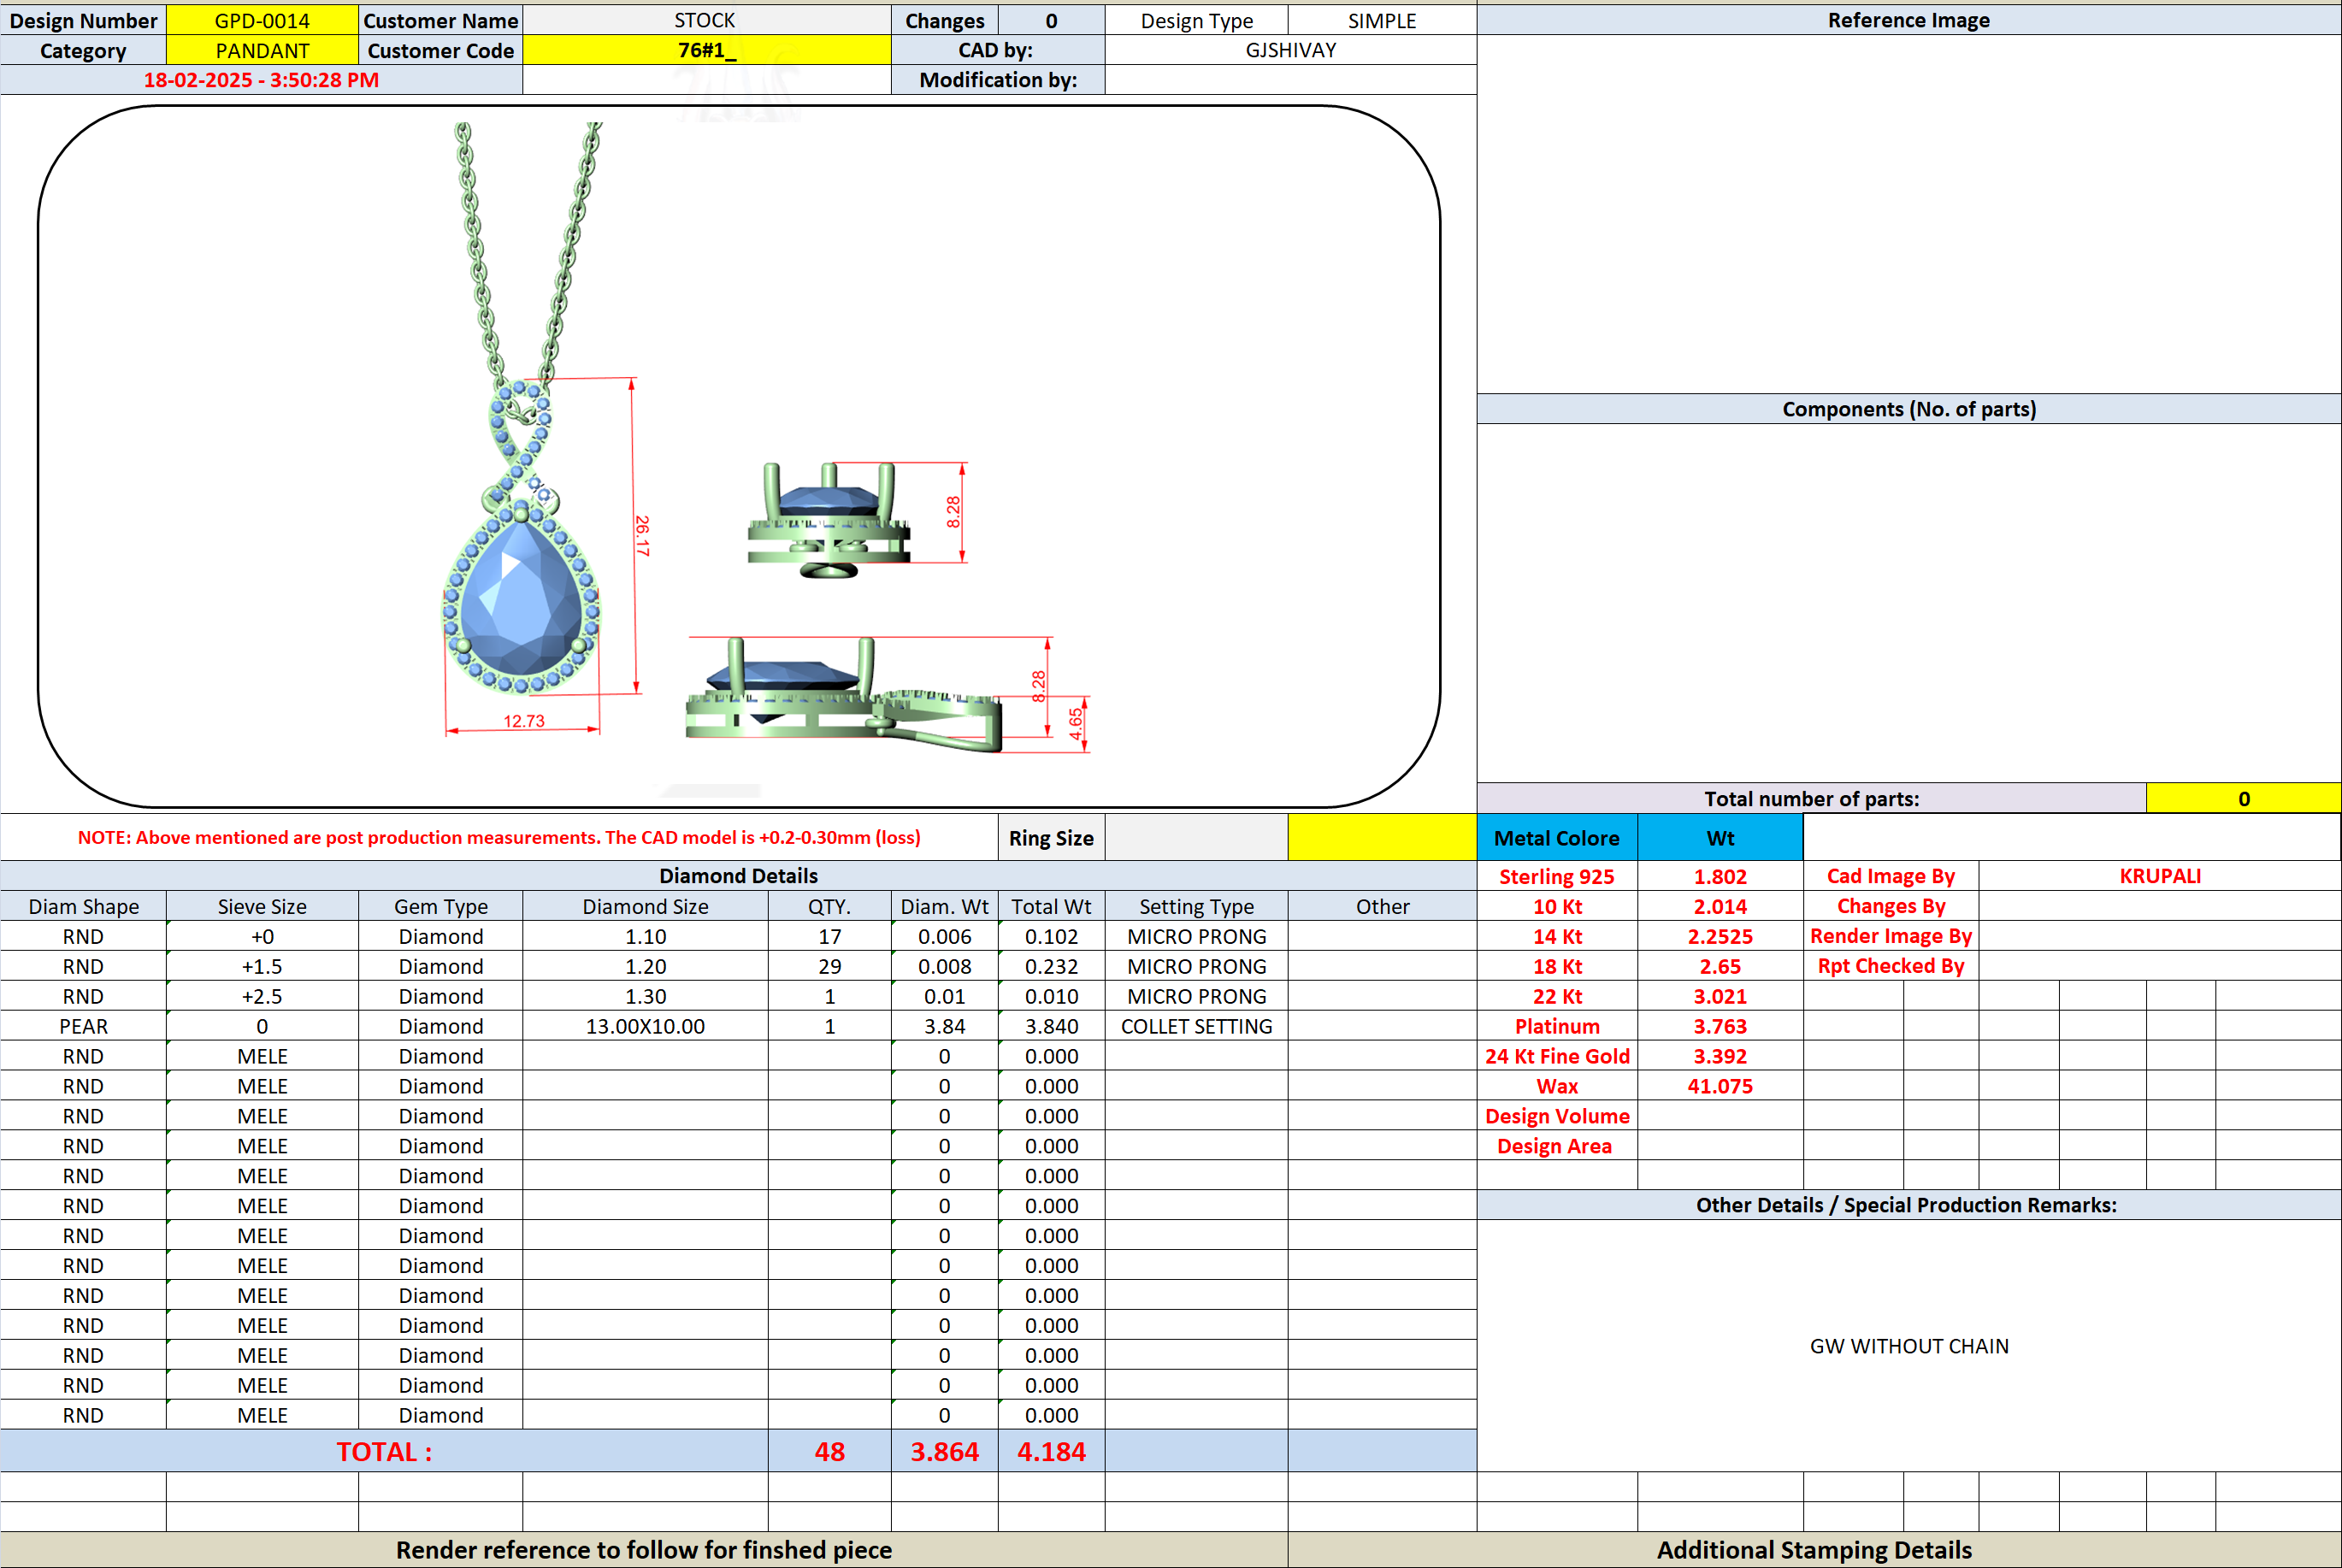2342x1568 pixels.
Task: Click the quantity 29 cell
Action: click(829, 966)
